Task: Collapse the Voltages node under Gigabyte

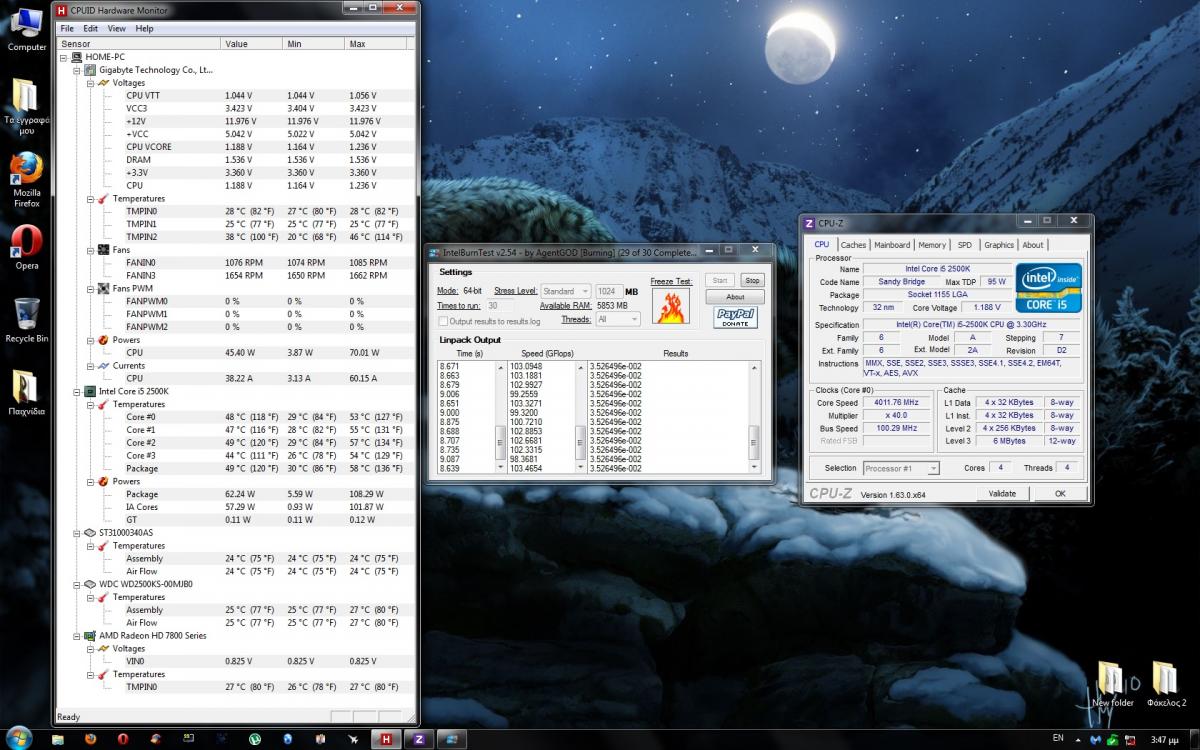Action: click(x=90, y=83)
